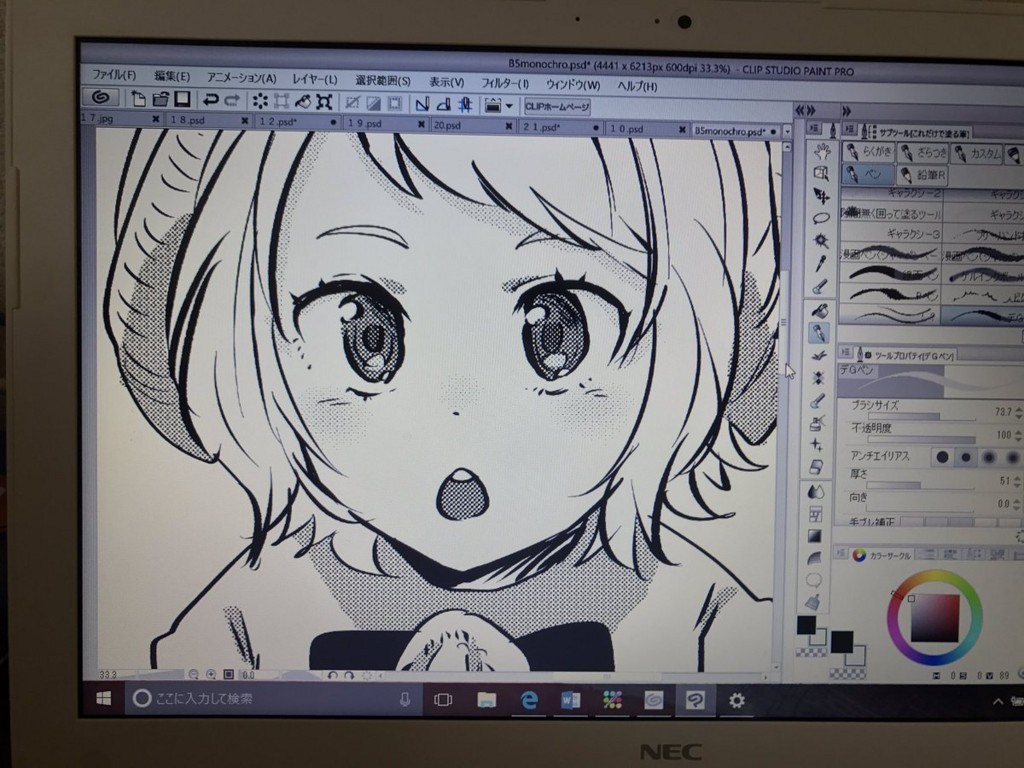Select the Auto Select magic wand tool
Image resolution: width=1024 pixels, height=768 pixels.
[822, 240]
